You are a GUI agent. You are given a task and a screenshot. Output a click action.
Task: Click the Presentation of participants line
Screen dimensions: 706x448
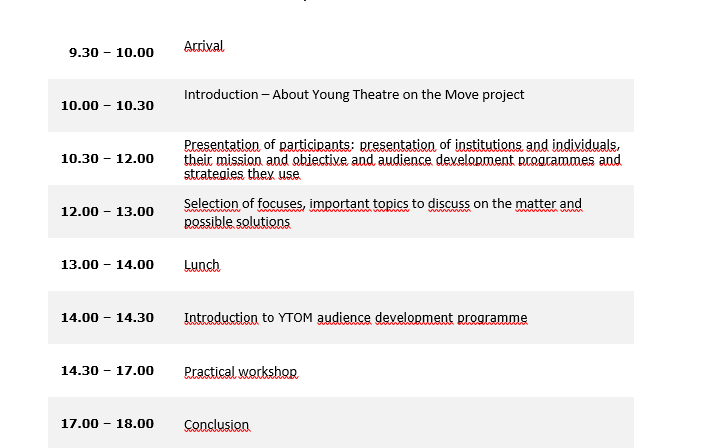tap(402, 145)
